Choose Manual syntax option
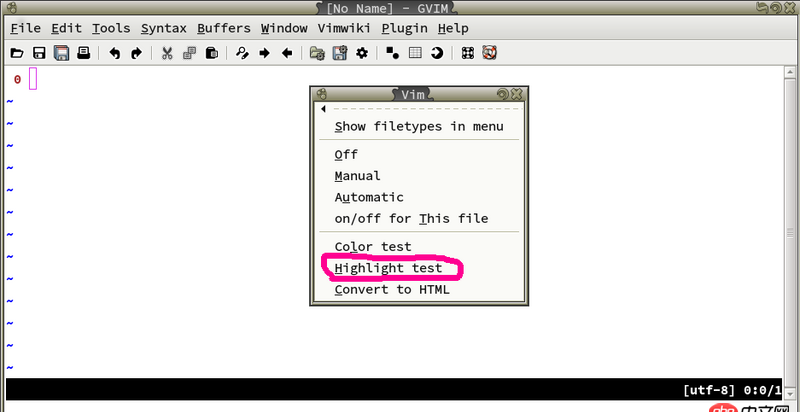The image size is (800, 412). point(419,176)
